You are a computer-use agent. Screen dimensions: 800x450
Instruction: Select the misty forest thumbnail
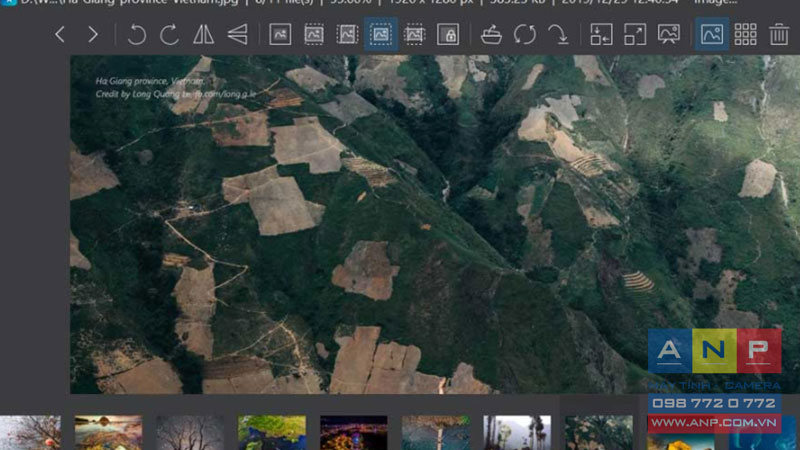pos(517,433)
